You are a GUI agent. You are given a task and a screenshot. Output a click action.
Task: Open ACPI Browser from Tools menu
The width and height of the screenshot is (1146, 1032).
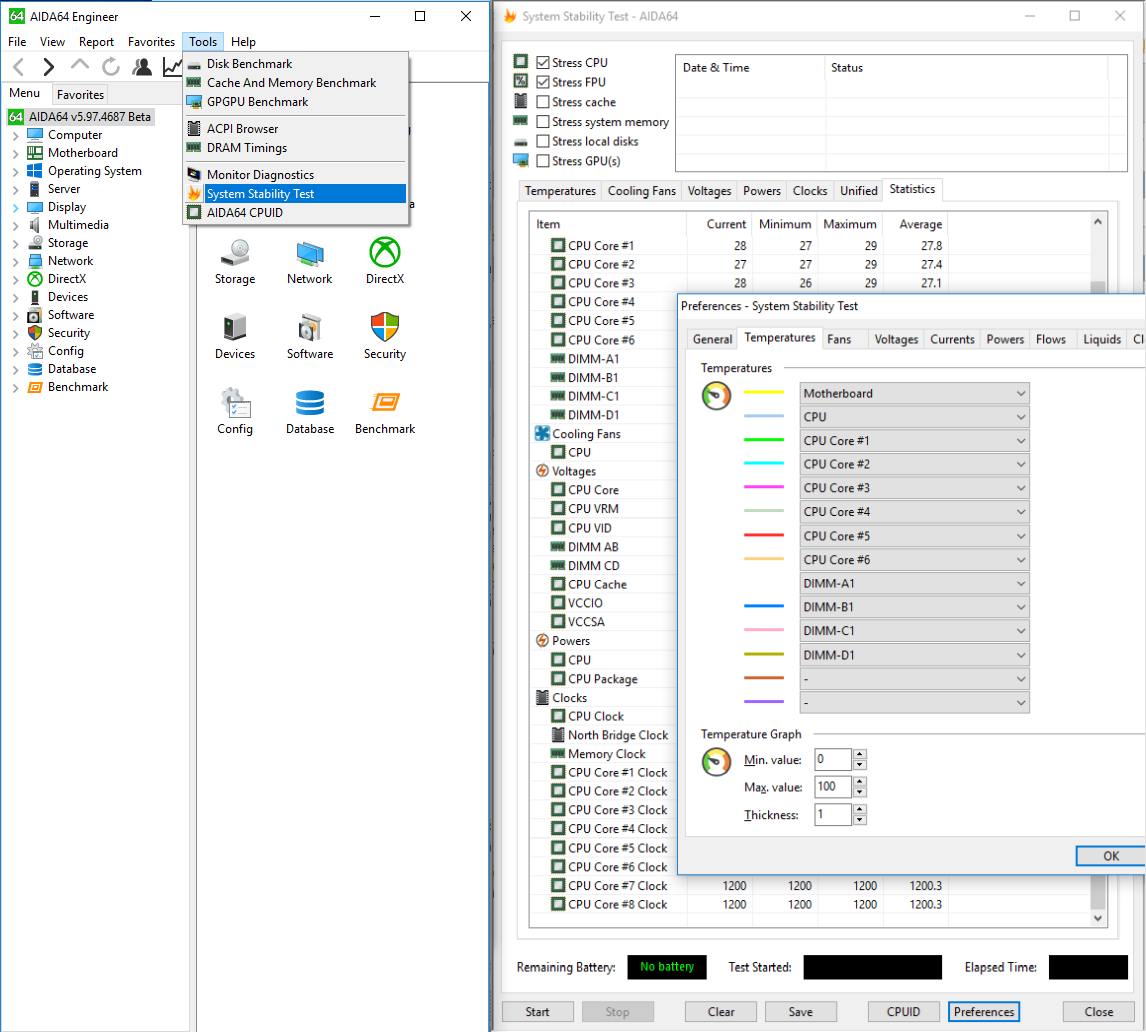pos(296,129)
